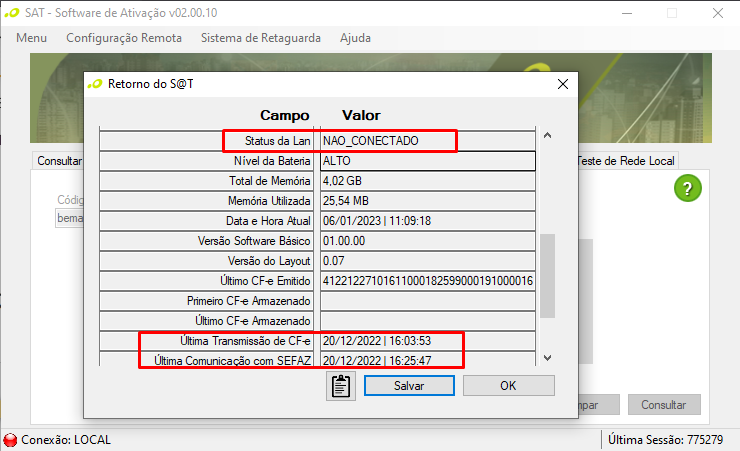Click the Consultar button in main window

click(664, 404)
